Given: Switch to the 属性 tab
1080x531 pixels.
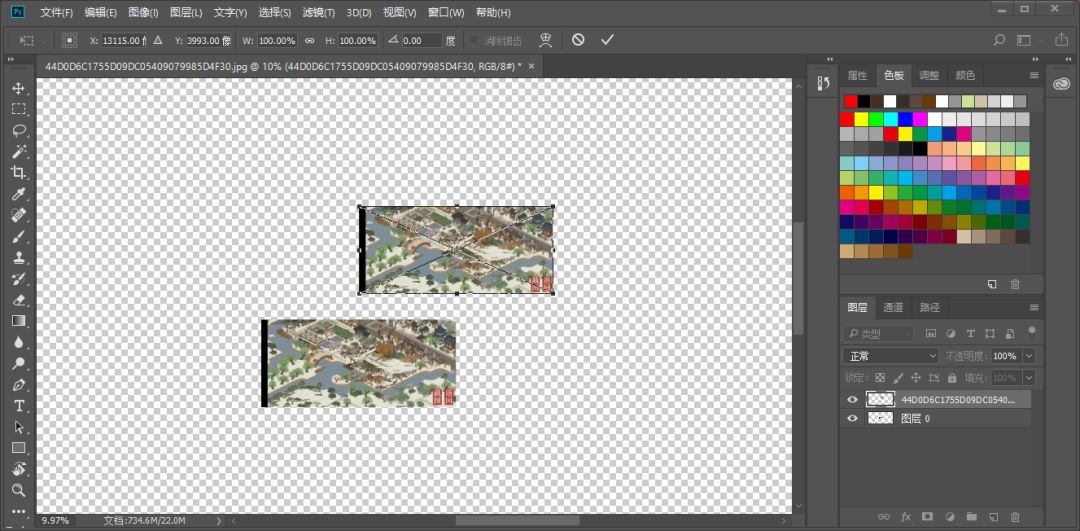Looking at the screenshot, I should pyautogui.click(x=858, y=75).
